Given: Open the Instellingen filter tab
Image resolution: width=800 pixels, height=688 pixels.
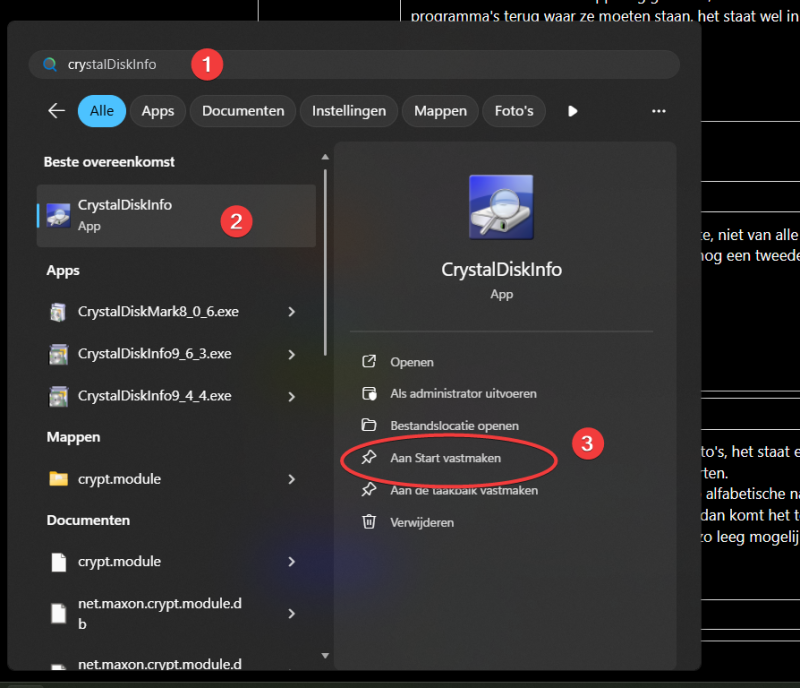Looking at the screenshot, I should (348, 111).
